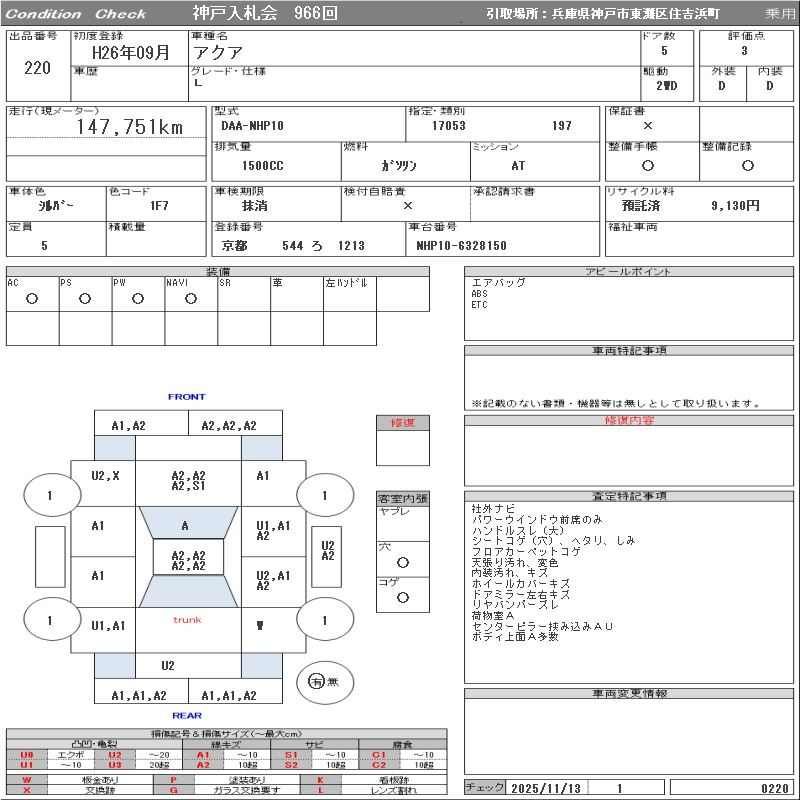Click the red trunk label on the diagram
Image resolution: width=800 pixels, height=800 pixels.
coord(187,620)
